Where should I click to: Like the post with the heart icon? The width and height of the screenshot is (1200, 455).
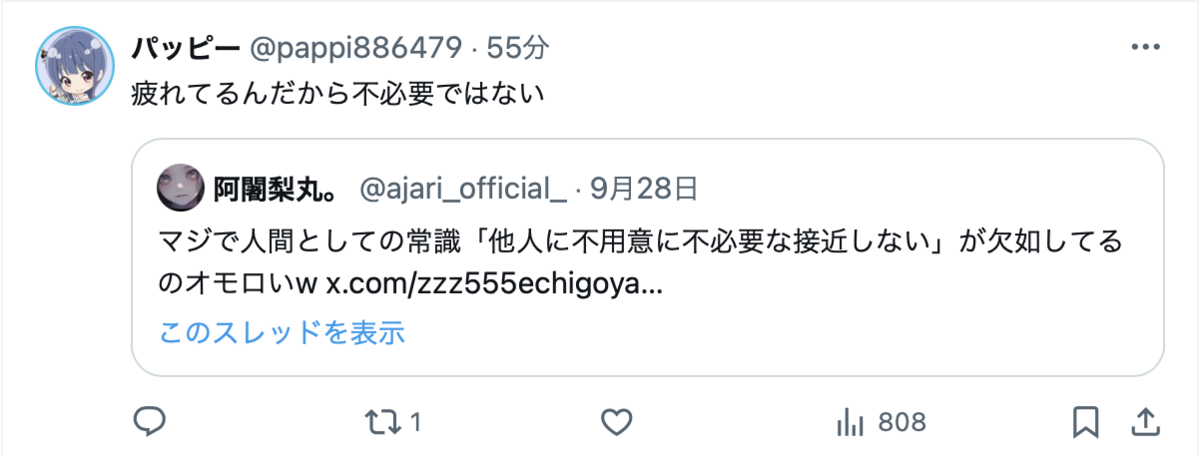[x=617, y=421]
